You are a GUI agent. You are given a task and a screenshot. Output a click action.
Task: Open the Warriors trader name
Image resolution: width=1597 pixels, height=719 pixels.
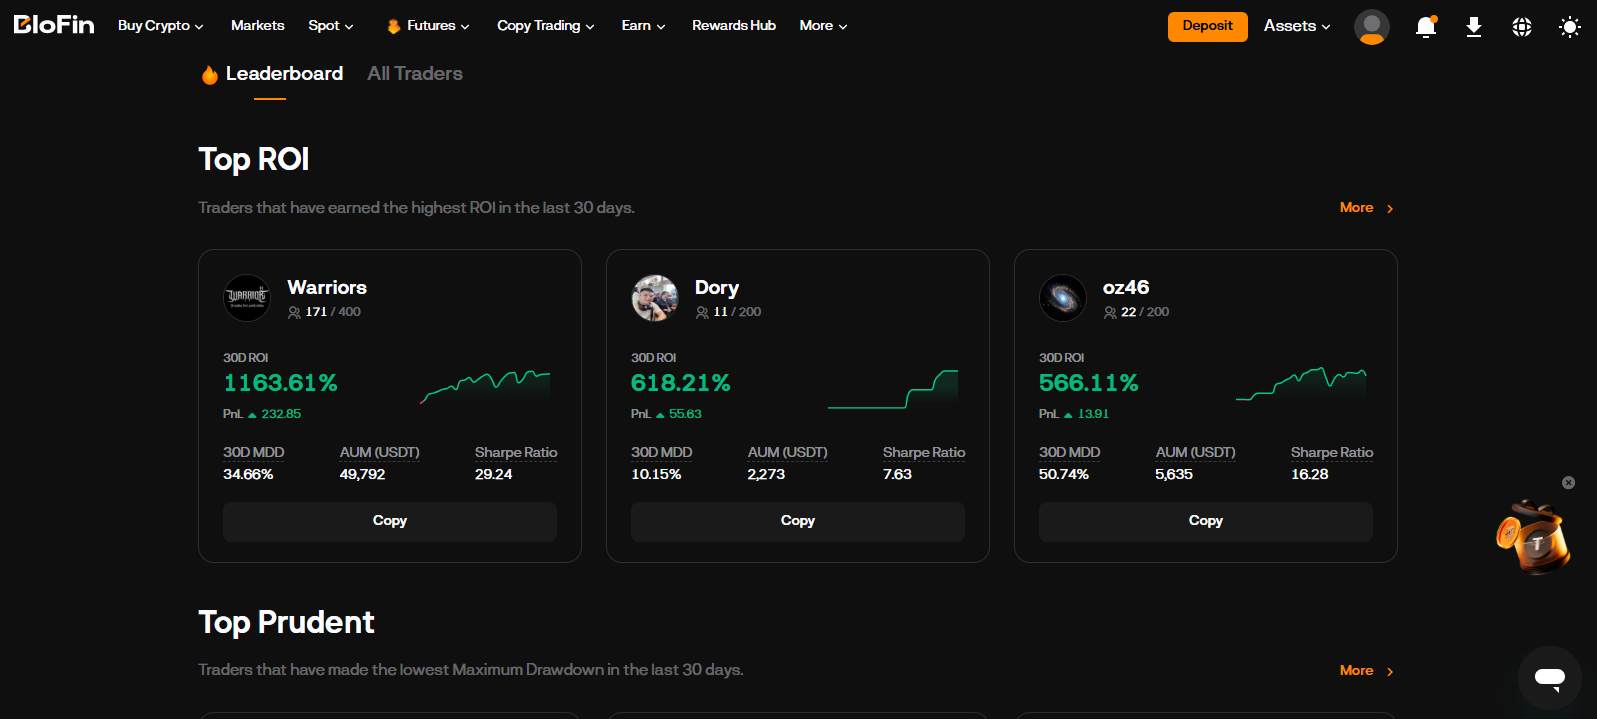click(327, 288)
